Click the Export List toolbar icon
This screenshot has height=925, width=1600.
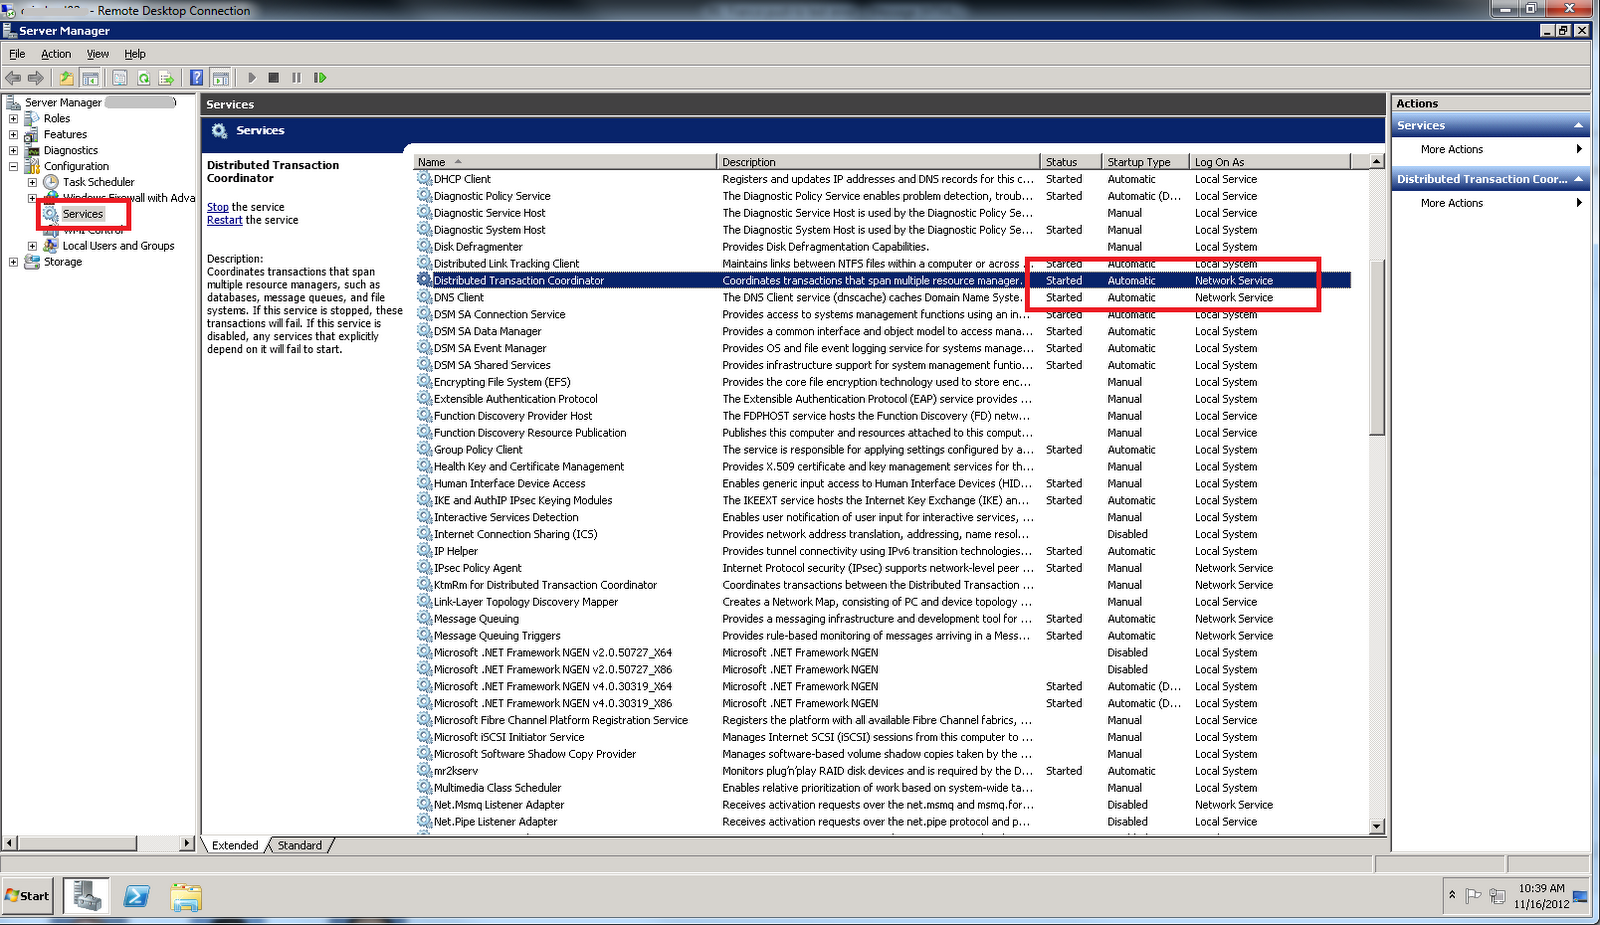pyautogui.click(x=167, y=78)
